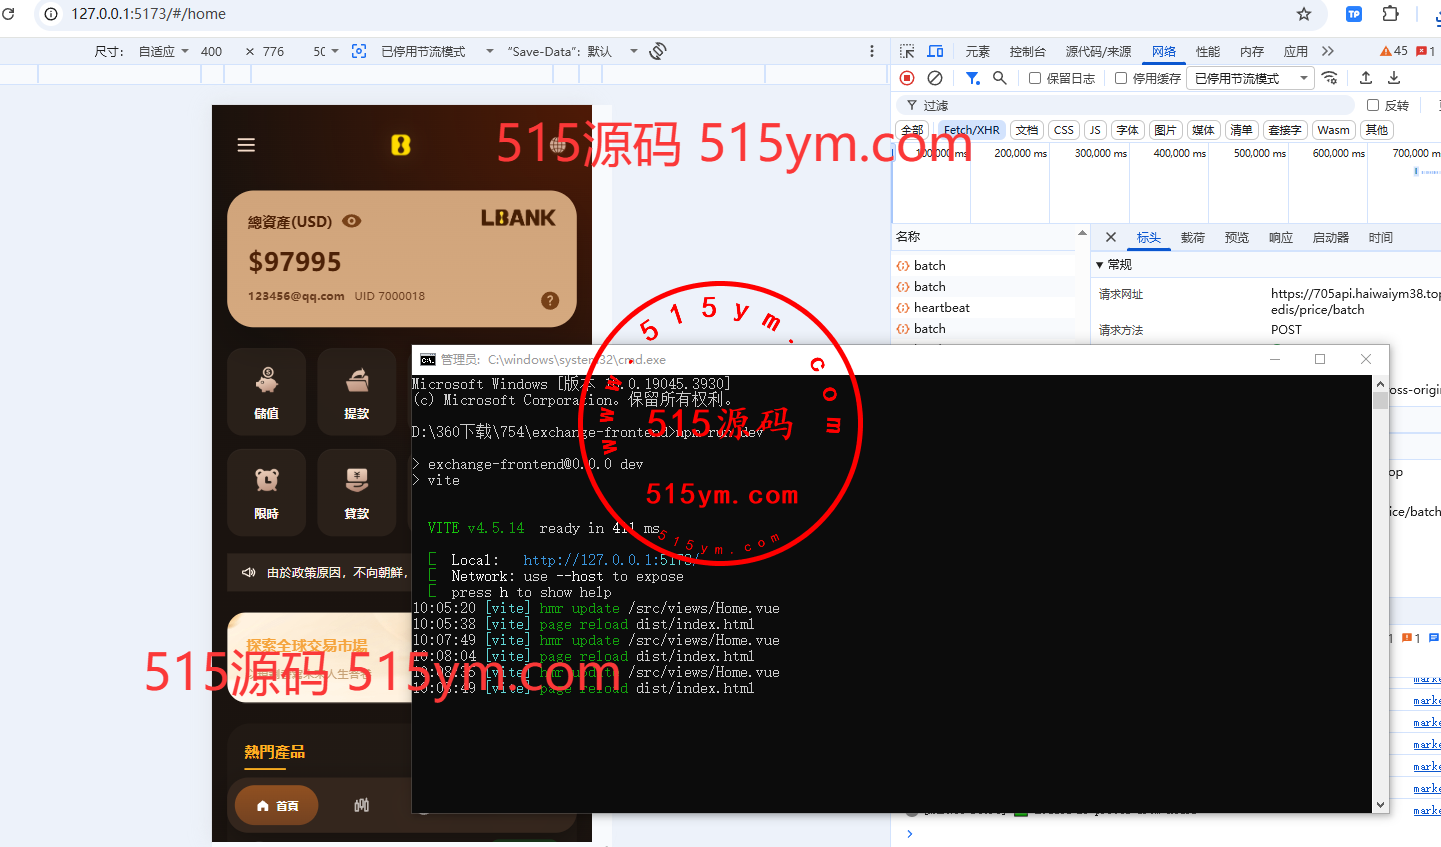Check the 反转 invert checkbox
The height and width of the screenshot is (847, 1441).
[1373, 105]
